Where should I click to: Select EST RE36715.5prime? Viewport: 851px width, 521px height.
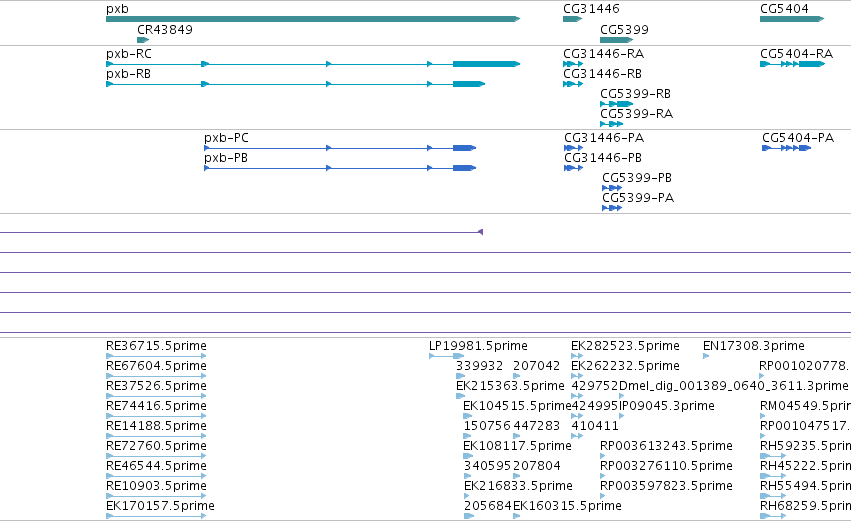pos(156,346)
